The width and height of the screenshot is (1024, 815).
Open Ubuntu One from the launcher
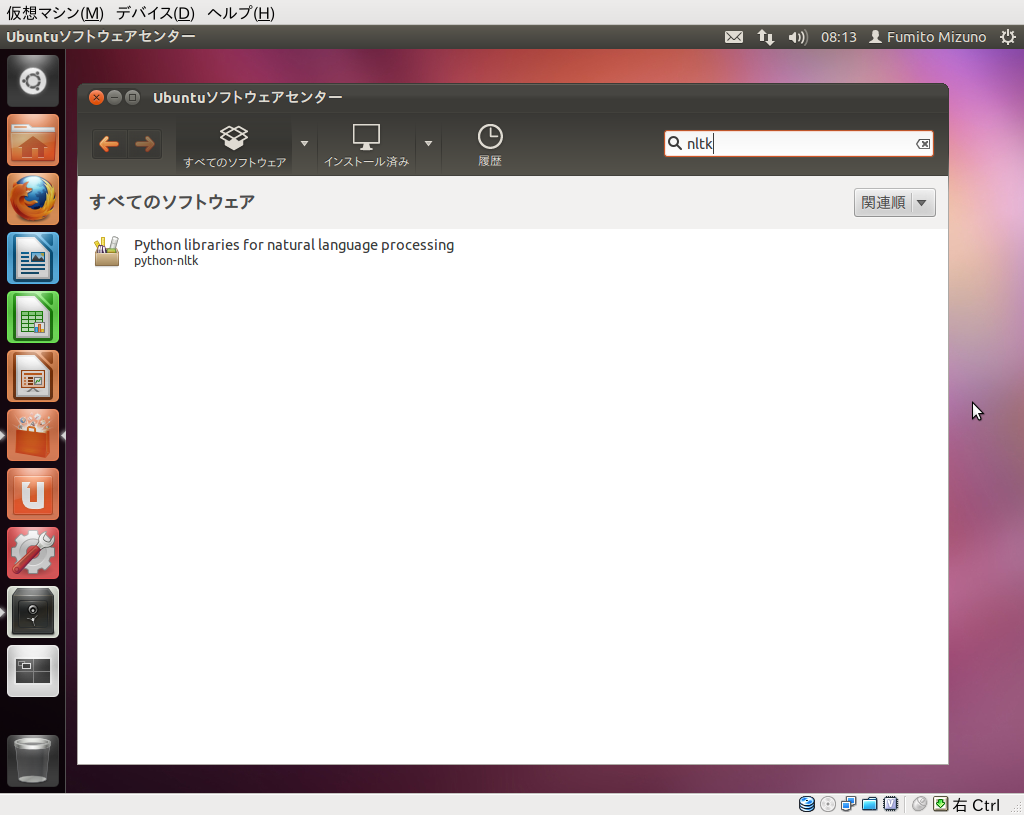(x=33, y=494)
